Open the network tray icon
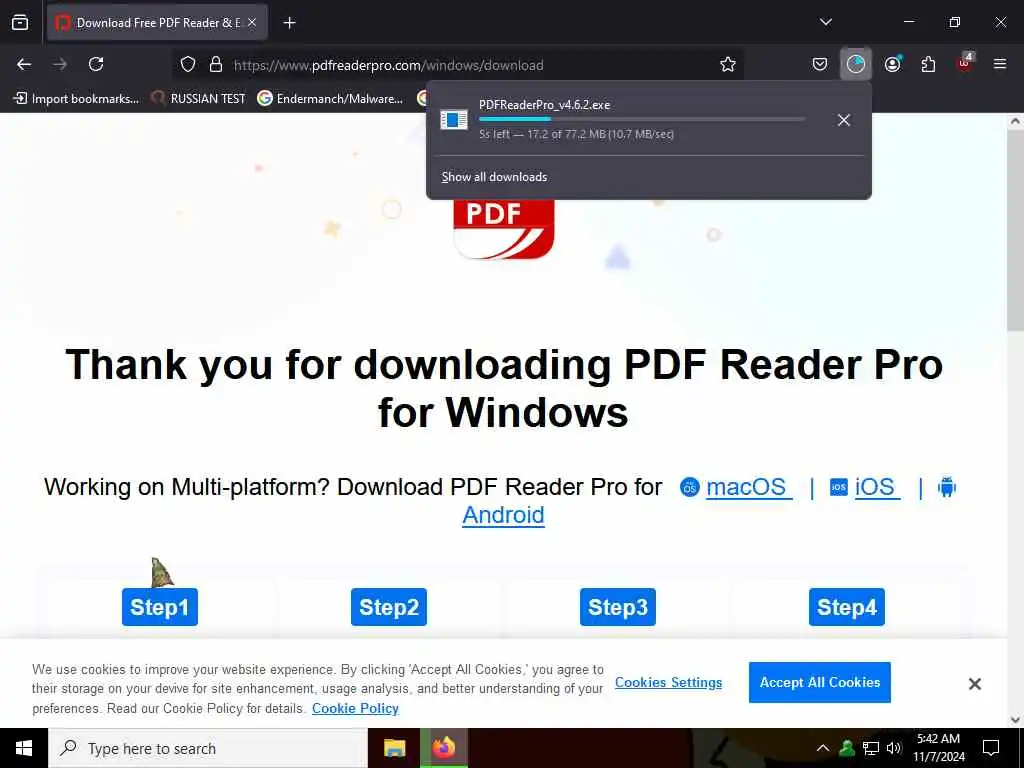The width and height of the screenshot is (1024, 768). point(871,748)
